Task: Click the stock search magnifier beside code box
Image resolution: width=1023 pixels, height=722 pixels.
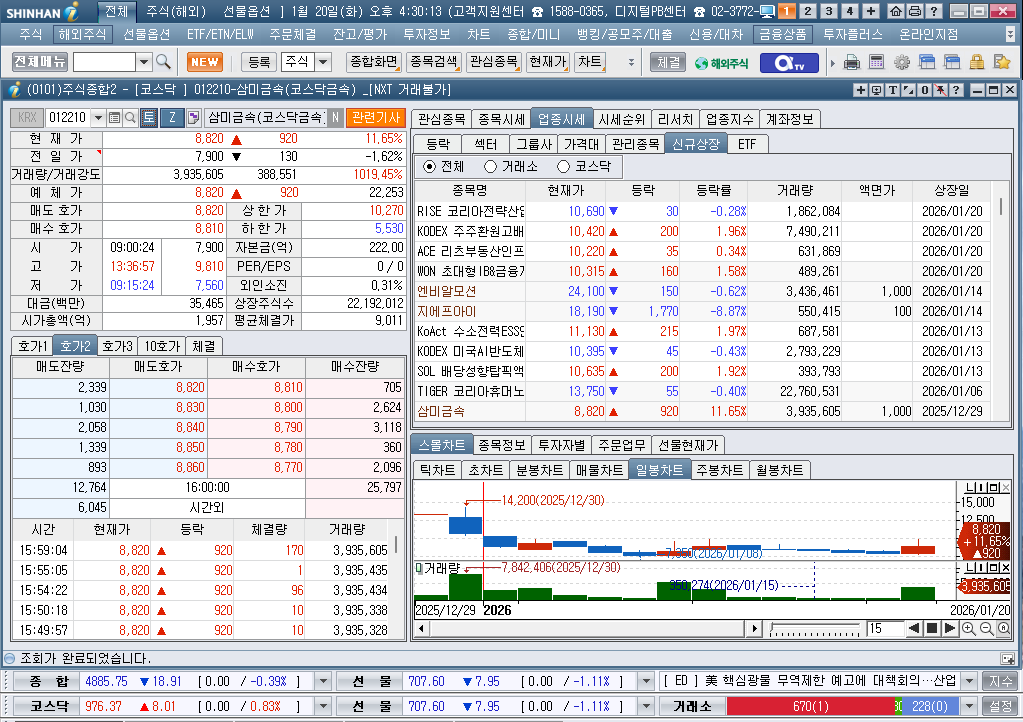Action: pyautogui.click(x=130, y=117)
